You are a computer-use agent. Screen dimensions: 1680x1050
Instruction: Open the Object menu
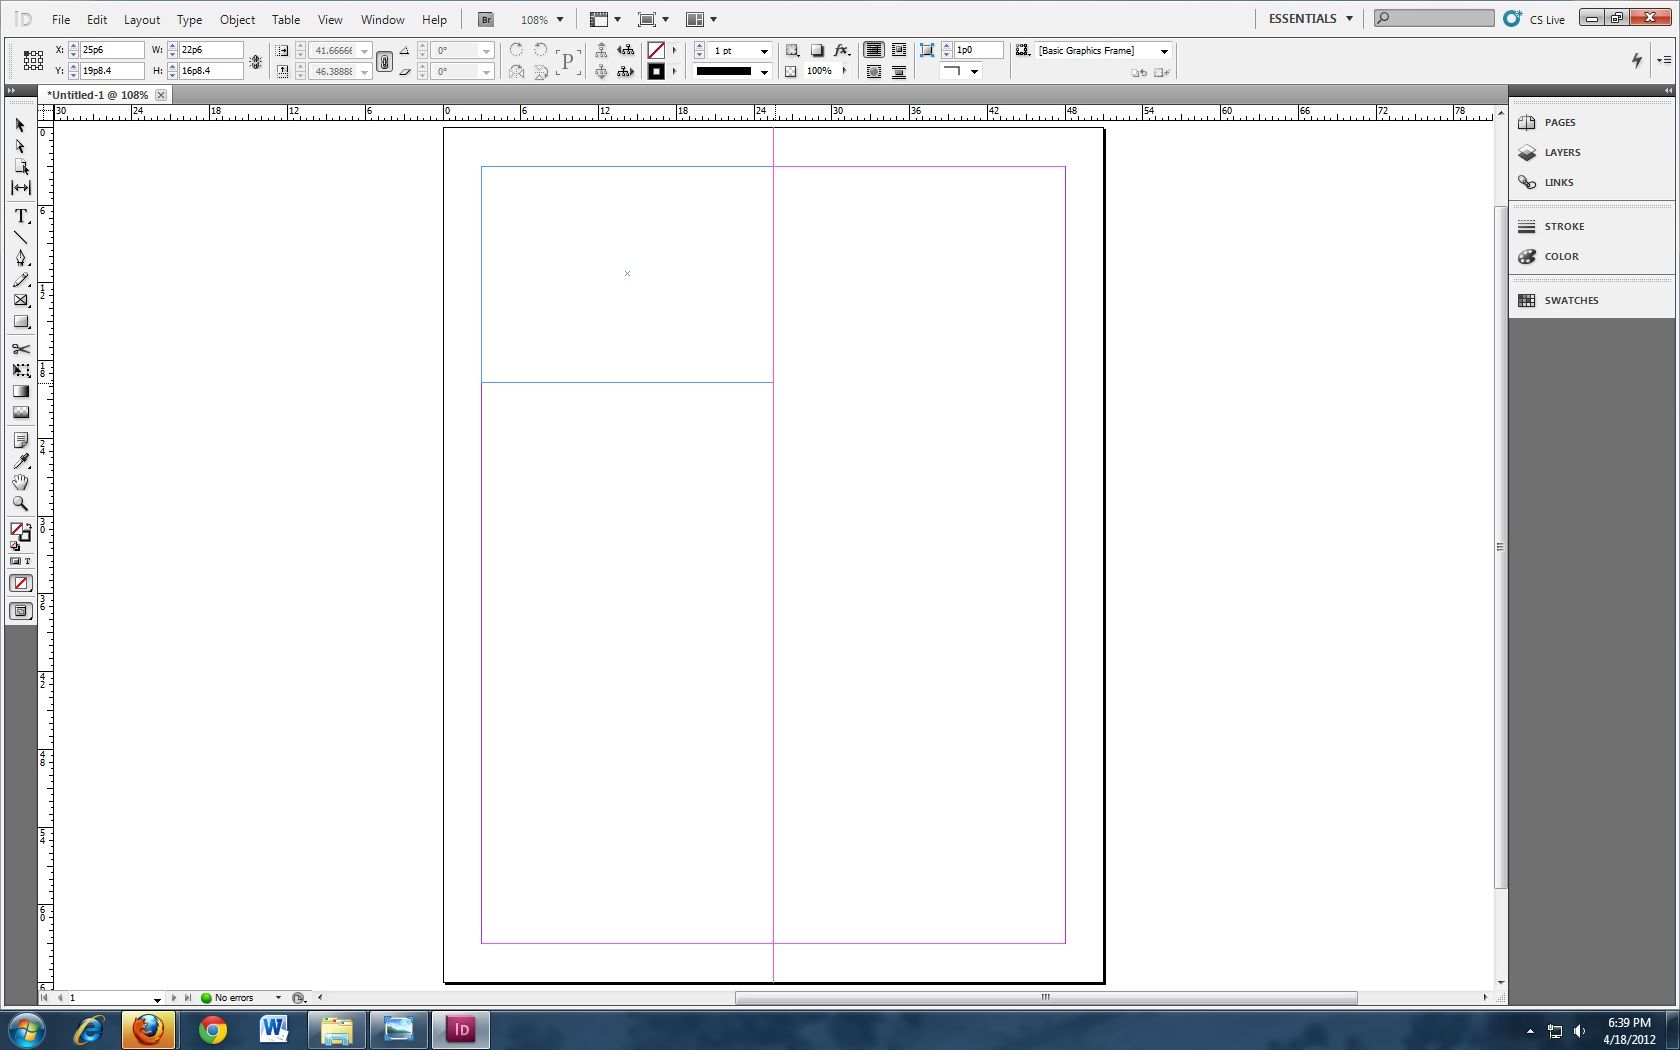[237, 19]
